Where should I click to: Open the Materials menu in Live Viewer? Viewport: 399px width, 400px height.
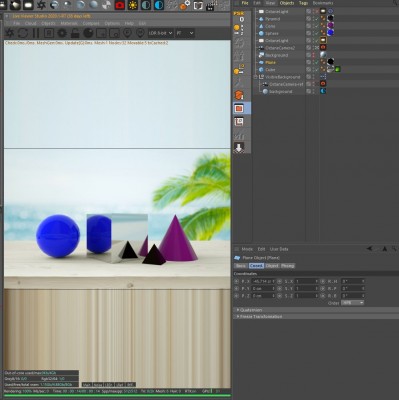pyautogui.click(x=69, y=24)
